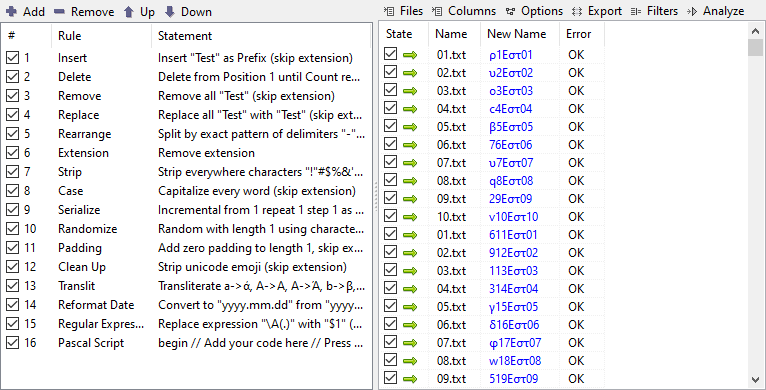Click the Down arrow icon

(170, 11)
